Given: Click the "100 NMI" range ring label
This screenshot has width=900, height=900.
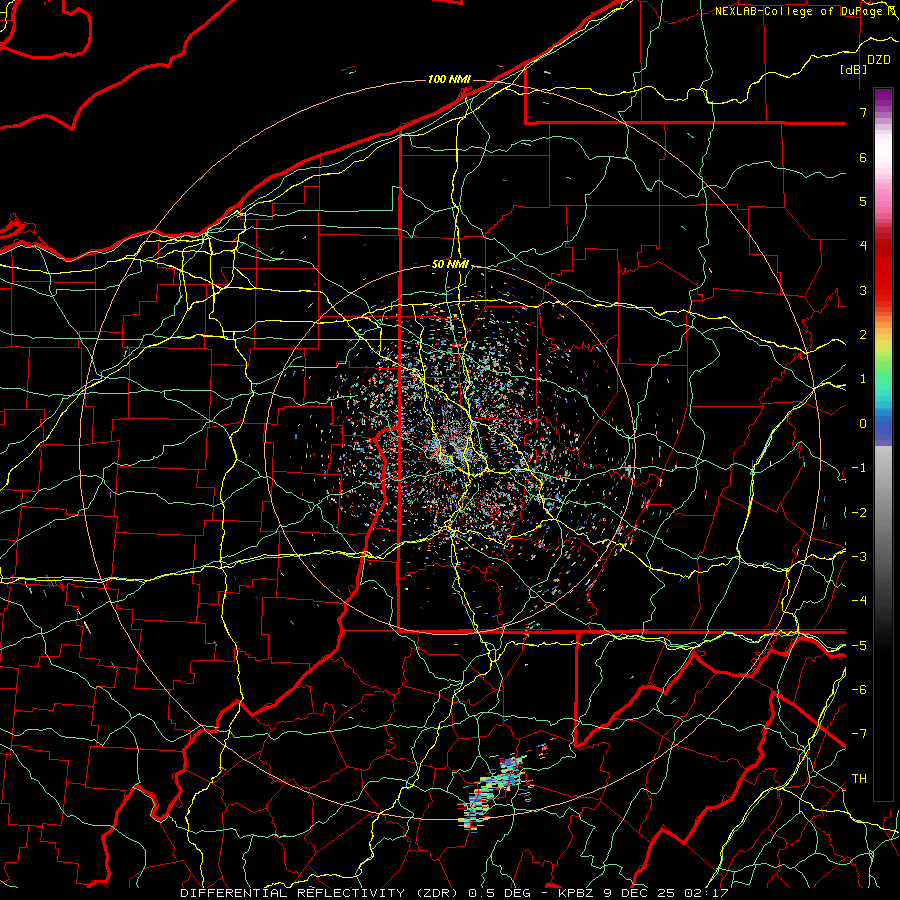Looking at the screenshot, I should coord(449,79).
